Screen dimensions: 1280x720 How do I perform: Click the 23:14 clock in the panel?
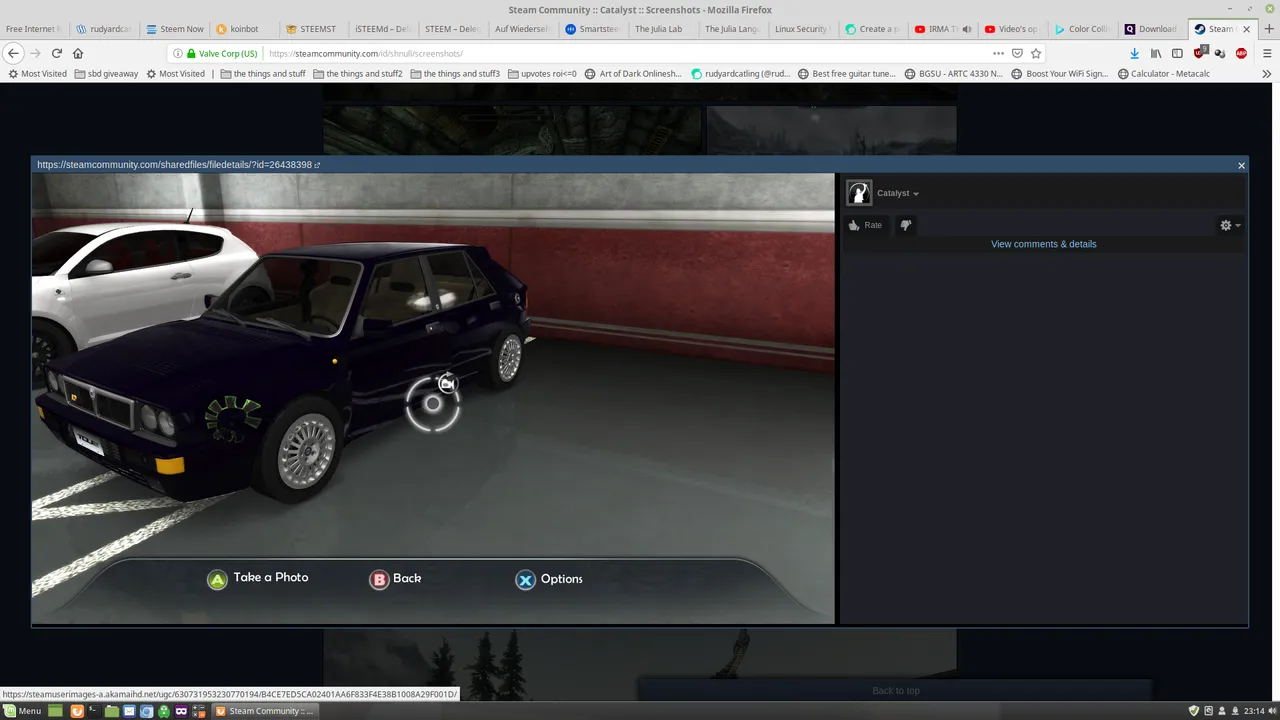tap(1254, 711)
